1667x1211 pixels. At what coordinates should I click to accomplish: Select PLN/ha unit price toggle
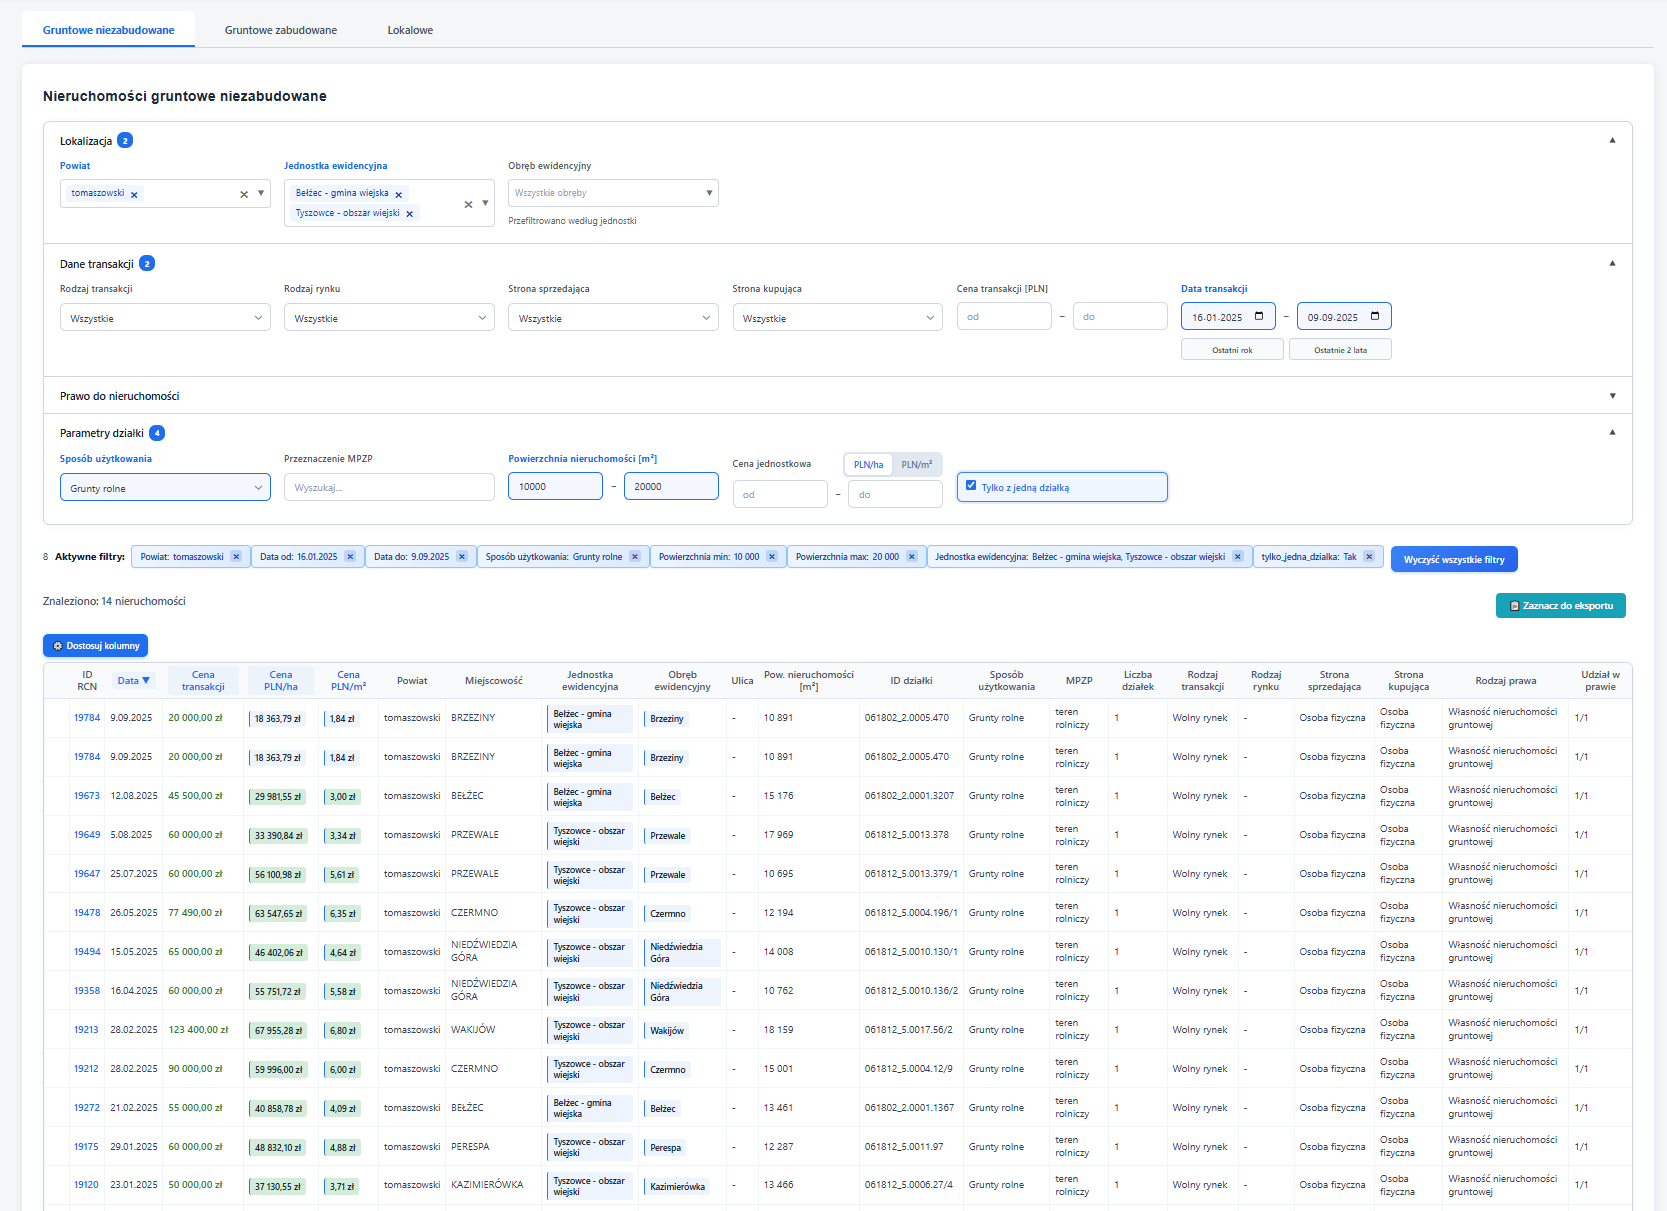pos(868,465)
